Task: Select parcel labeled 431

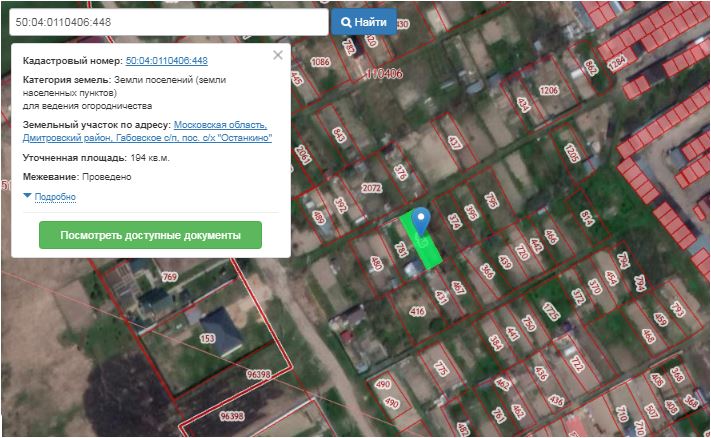Action: pyautogui.click(x=441, y=297)
